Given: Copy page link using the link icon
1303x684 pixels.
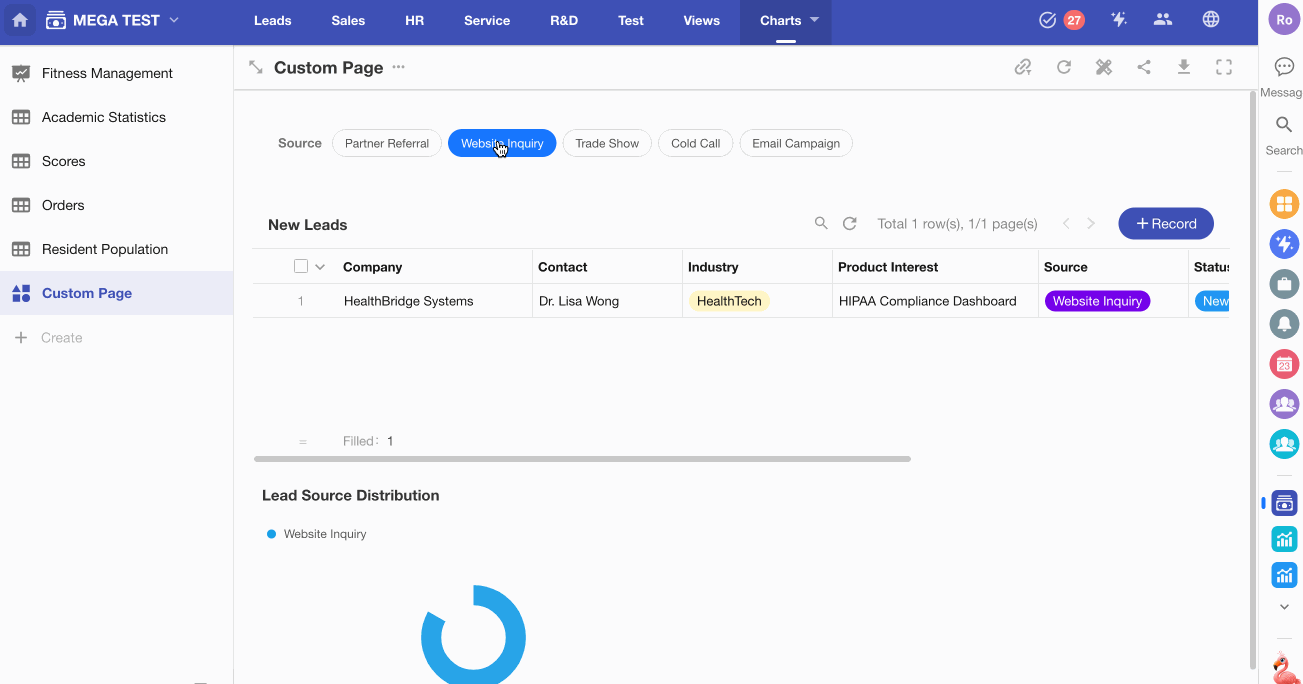Looking at the screenshot, I should click(1023, 67).
